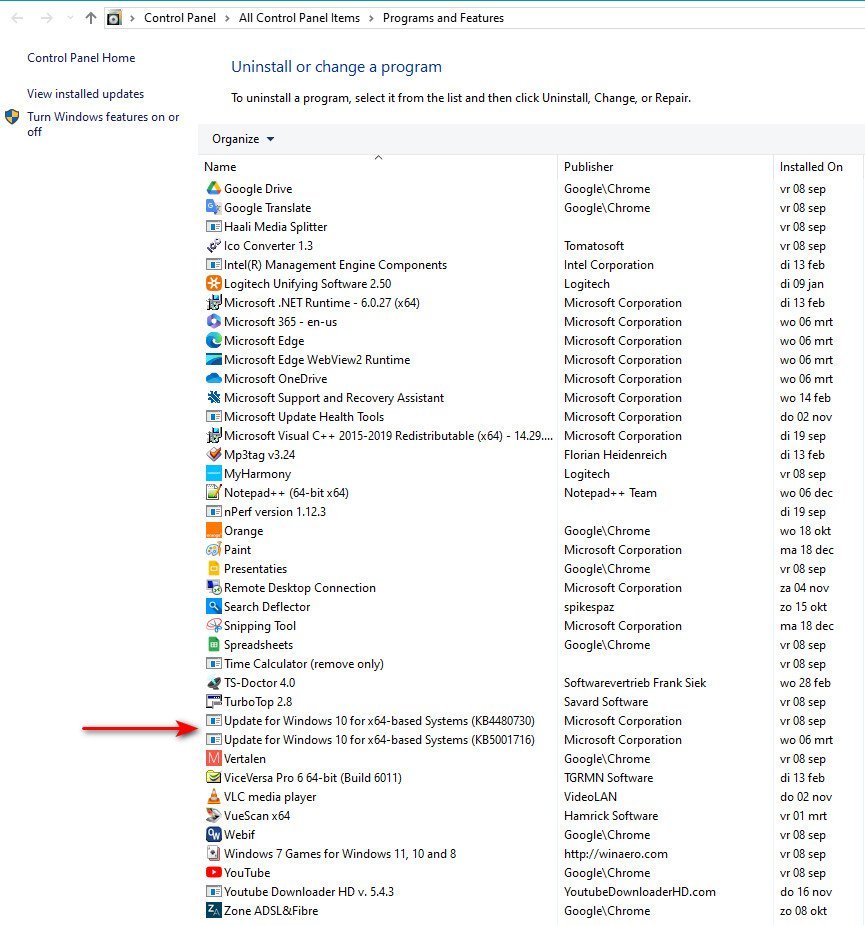The image size is (865, 925).
Task: Open the View installed updates link
Action: (x=85, y=94)
